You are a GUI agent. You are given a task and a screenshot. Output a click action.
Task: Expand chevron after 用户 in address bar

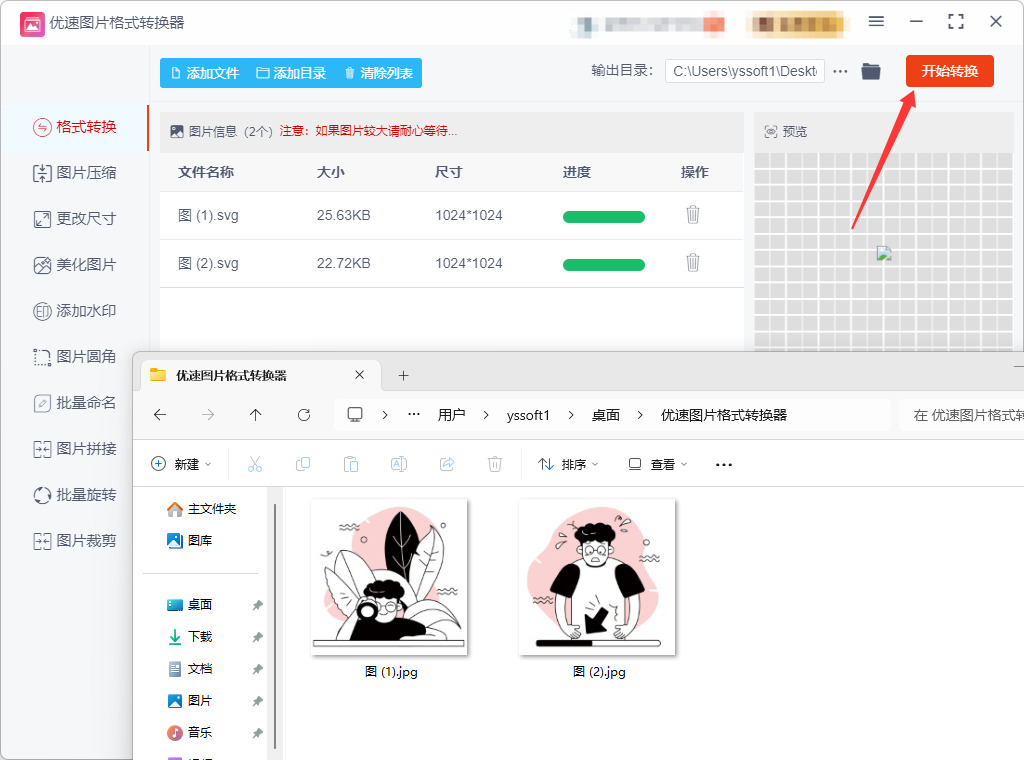coord(486,415)
